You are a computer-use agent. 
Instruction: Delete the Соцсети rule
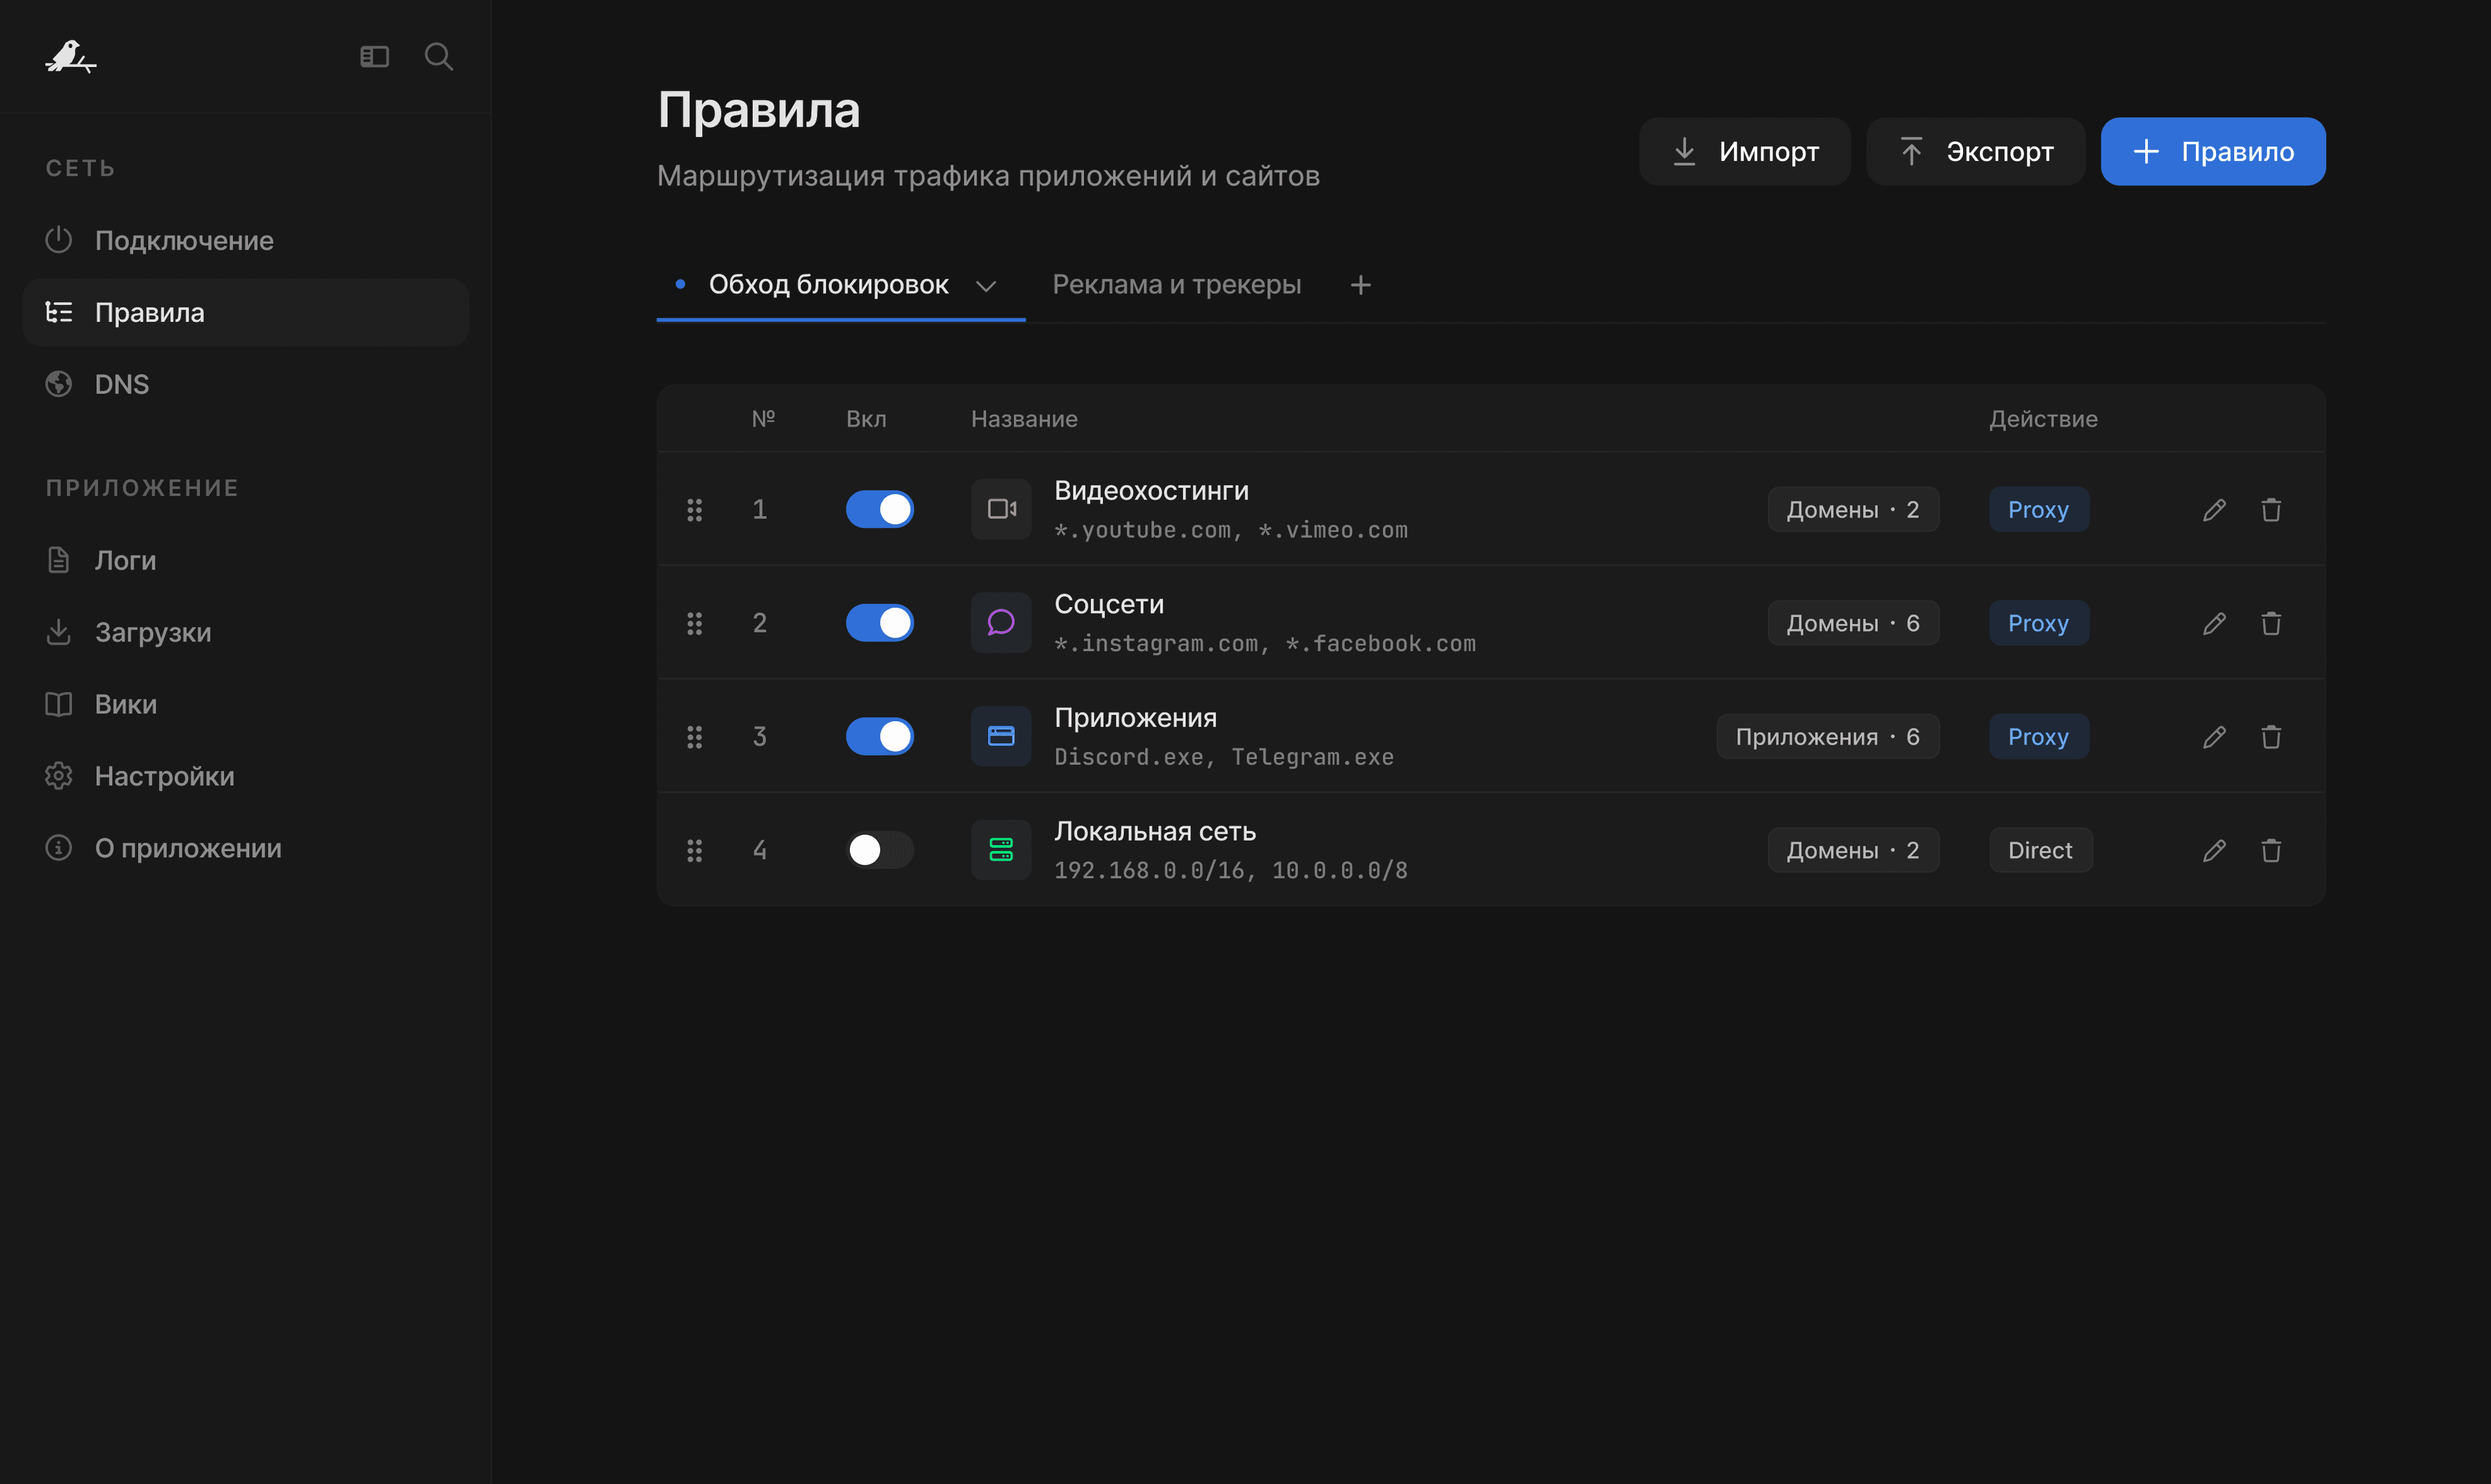tap(2271, 623)
